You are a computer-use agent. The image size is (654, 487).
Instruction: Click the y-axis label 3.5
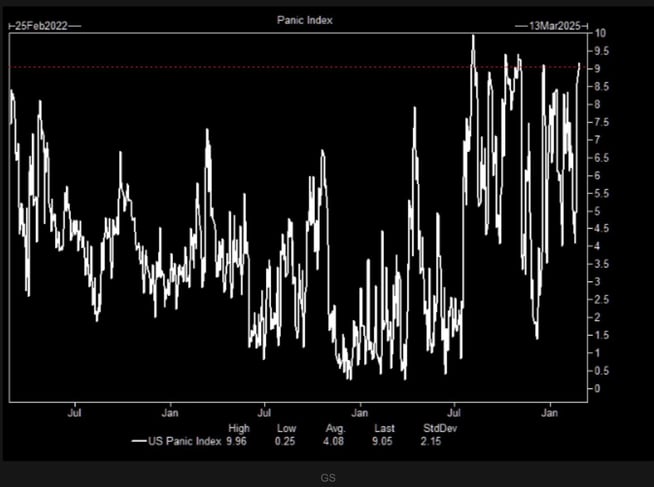(x=601, y=264)
